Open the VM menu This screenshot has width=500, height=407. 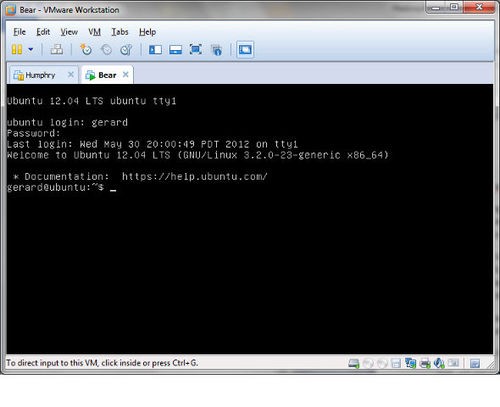coord(94,32)
